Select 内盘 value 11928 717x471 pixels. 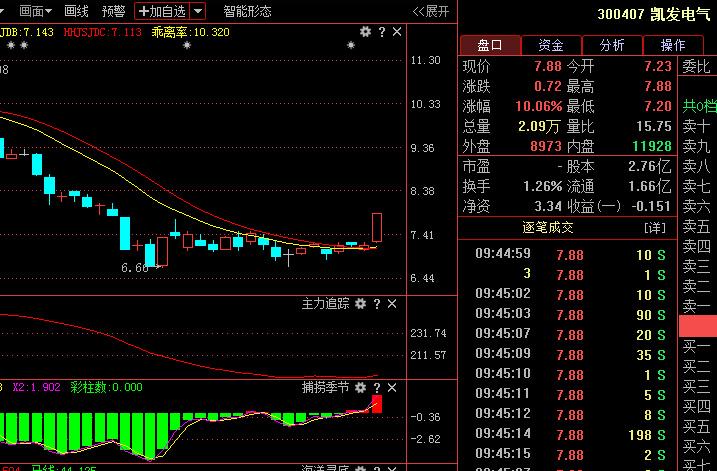(652, 146)
